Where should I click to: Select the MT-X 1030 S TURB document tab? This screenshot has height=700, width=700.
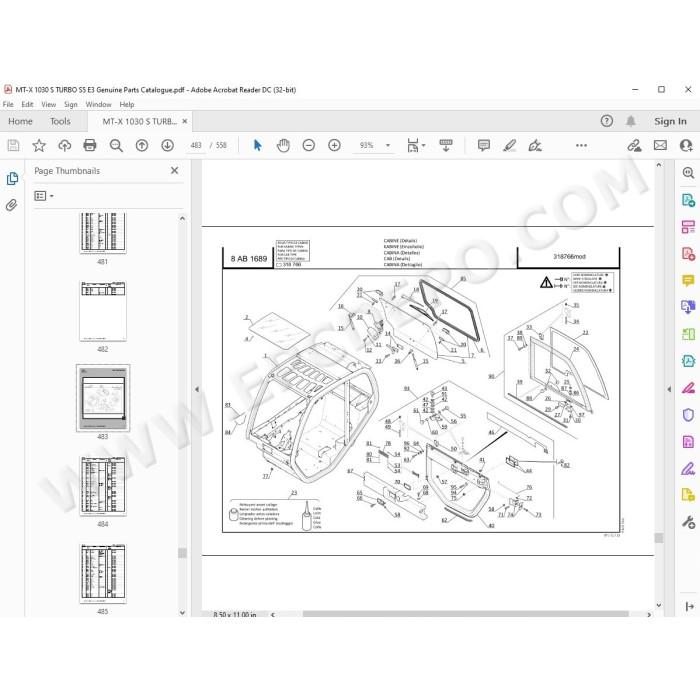point(140,121)
